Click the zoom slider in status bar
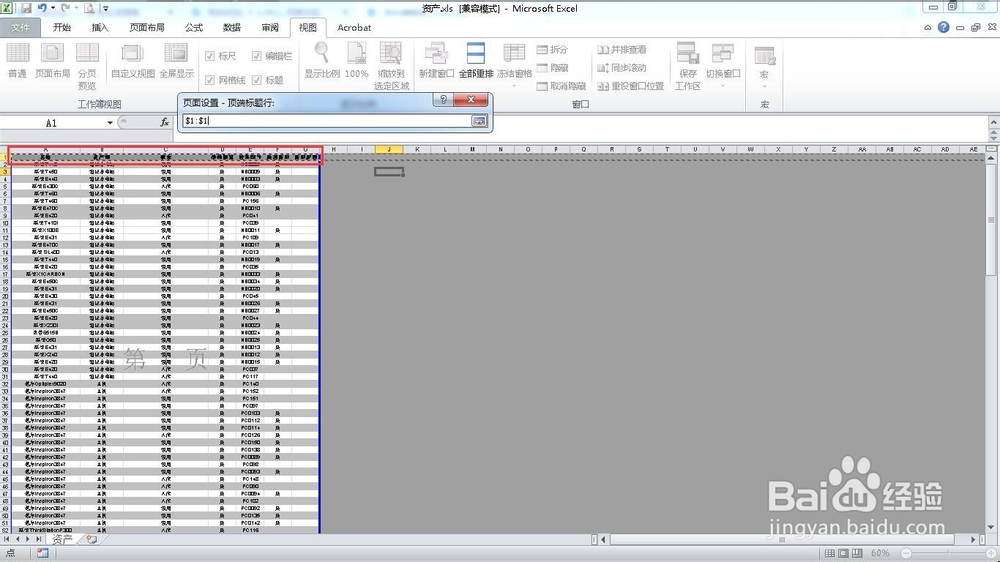The height and width of the screenshot is (562, 1000). (950, 553)
